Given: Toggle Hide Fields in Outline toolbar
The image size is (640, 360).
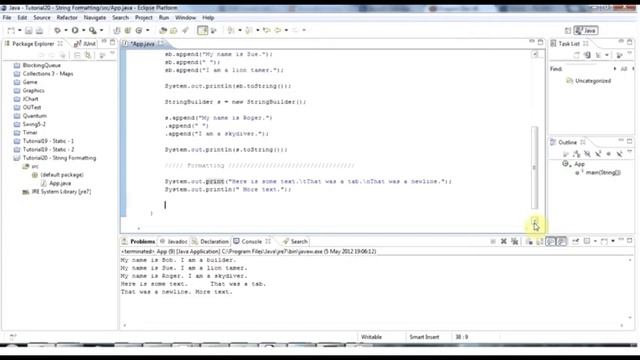Looking at the screenshot, I should coord(587,154).
